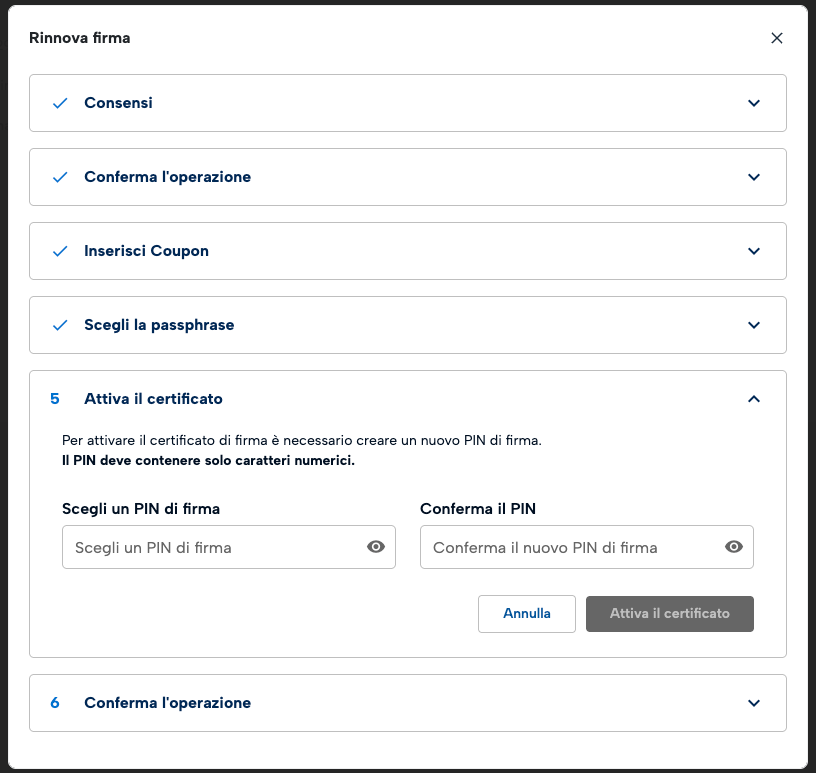Select the Consensi step title
The image size is (816, 773).
118,103
